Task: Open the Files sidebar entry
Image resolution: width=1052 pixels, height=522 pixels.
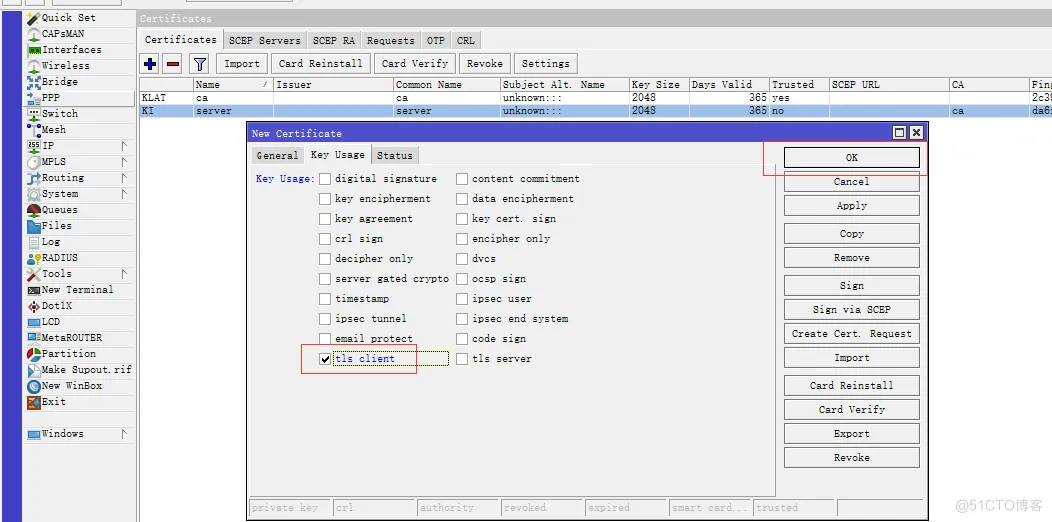Action: click(56, 226)
